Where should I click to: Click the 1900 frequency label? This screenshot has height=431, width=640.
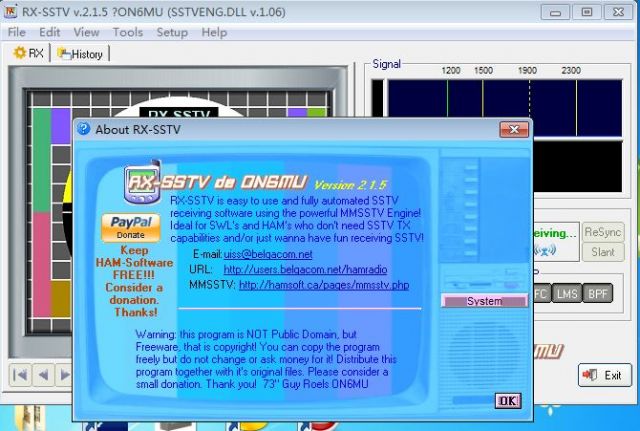[x=527, y=71]
